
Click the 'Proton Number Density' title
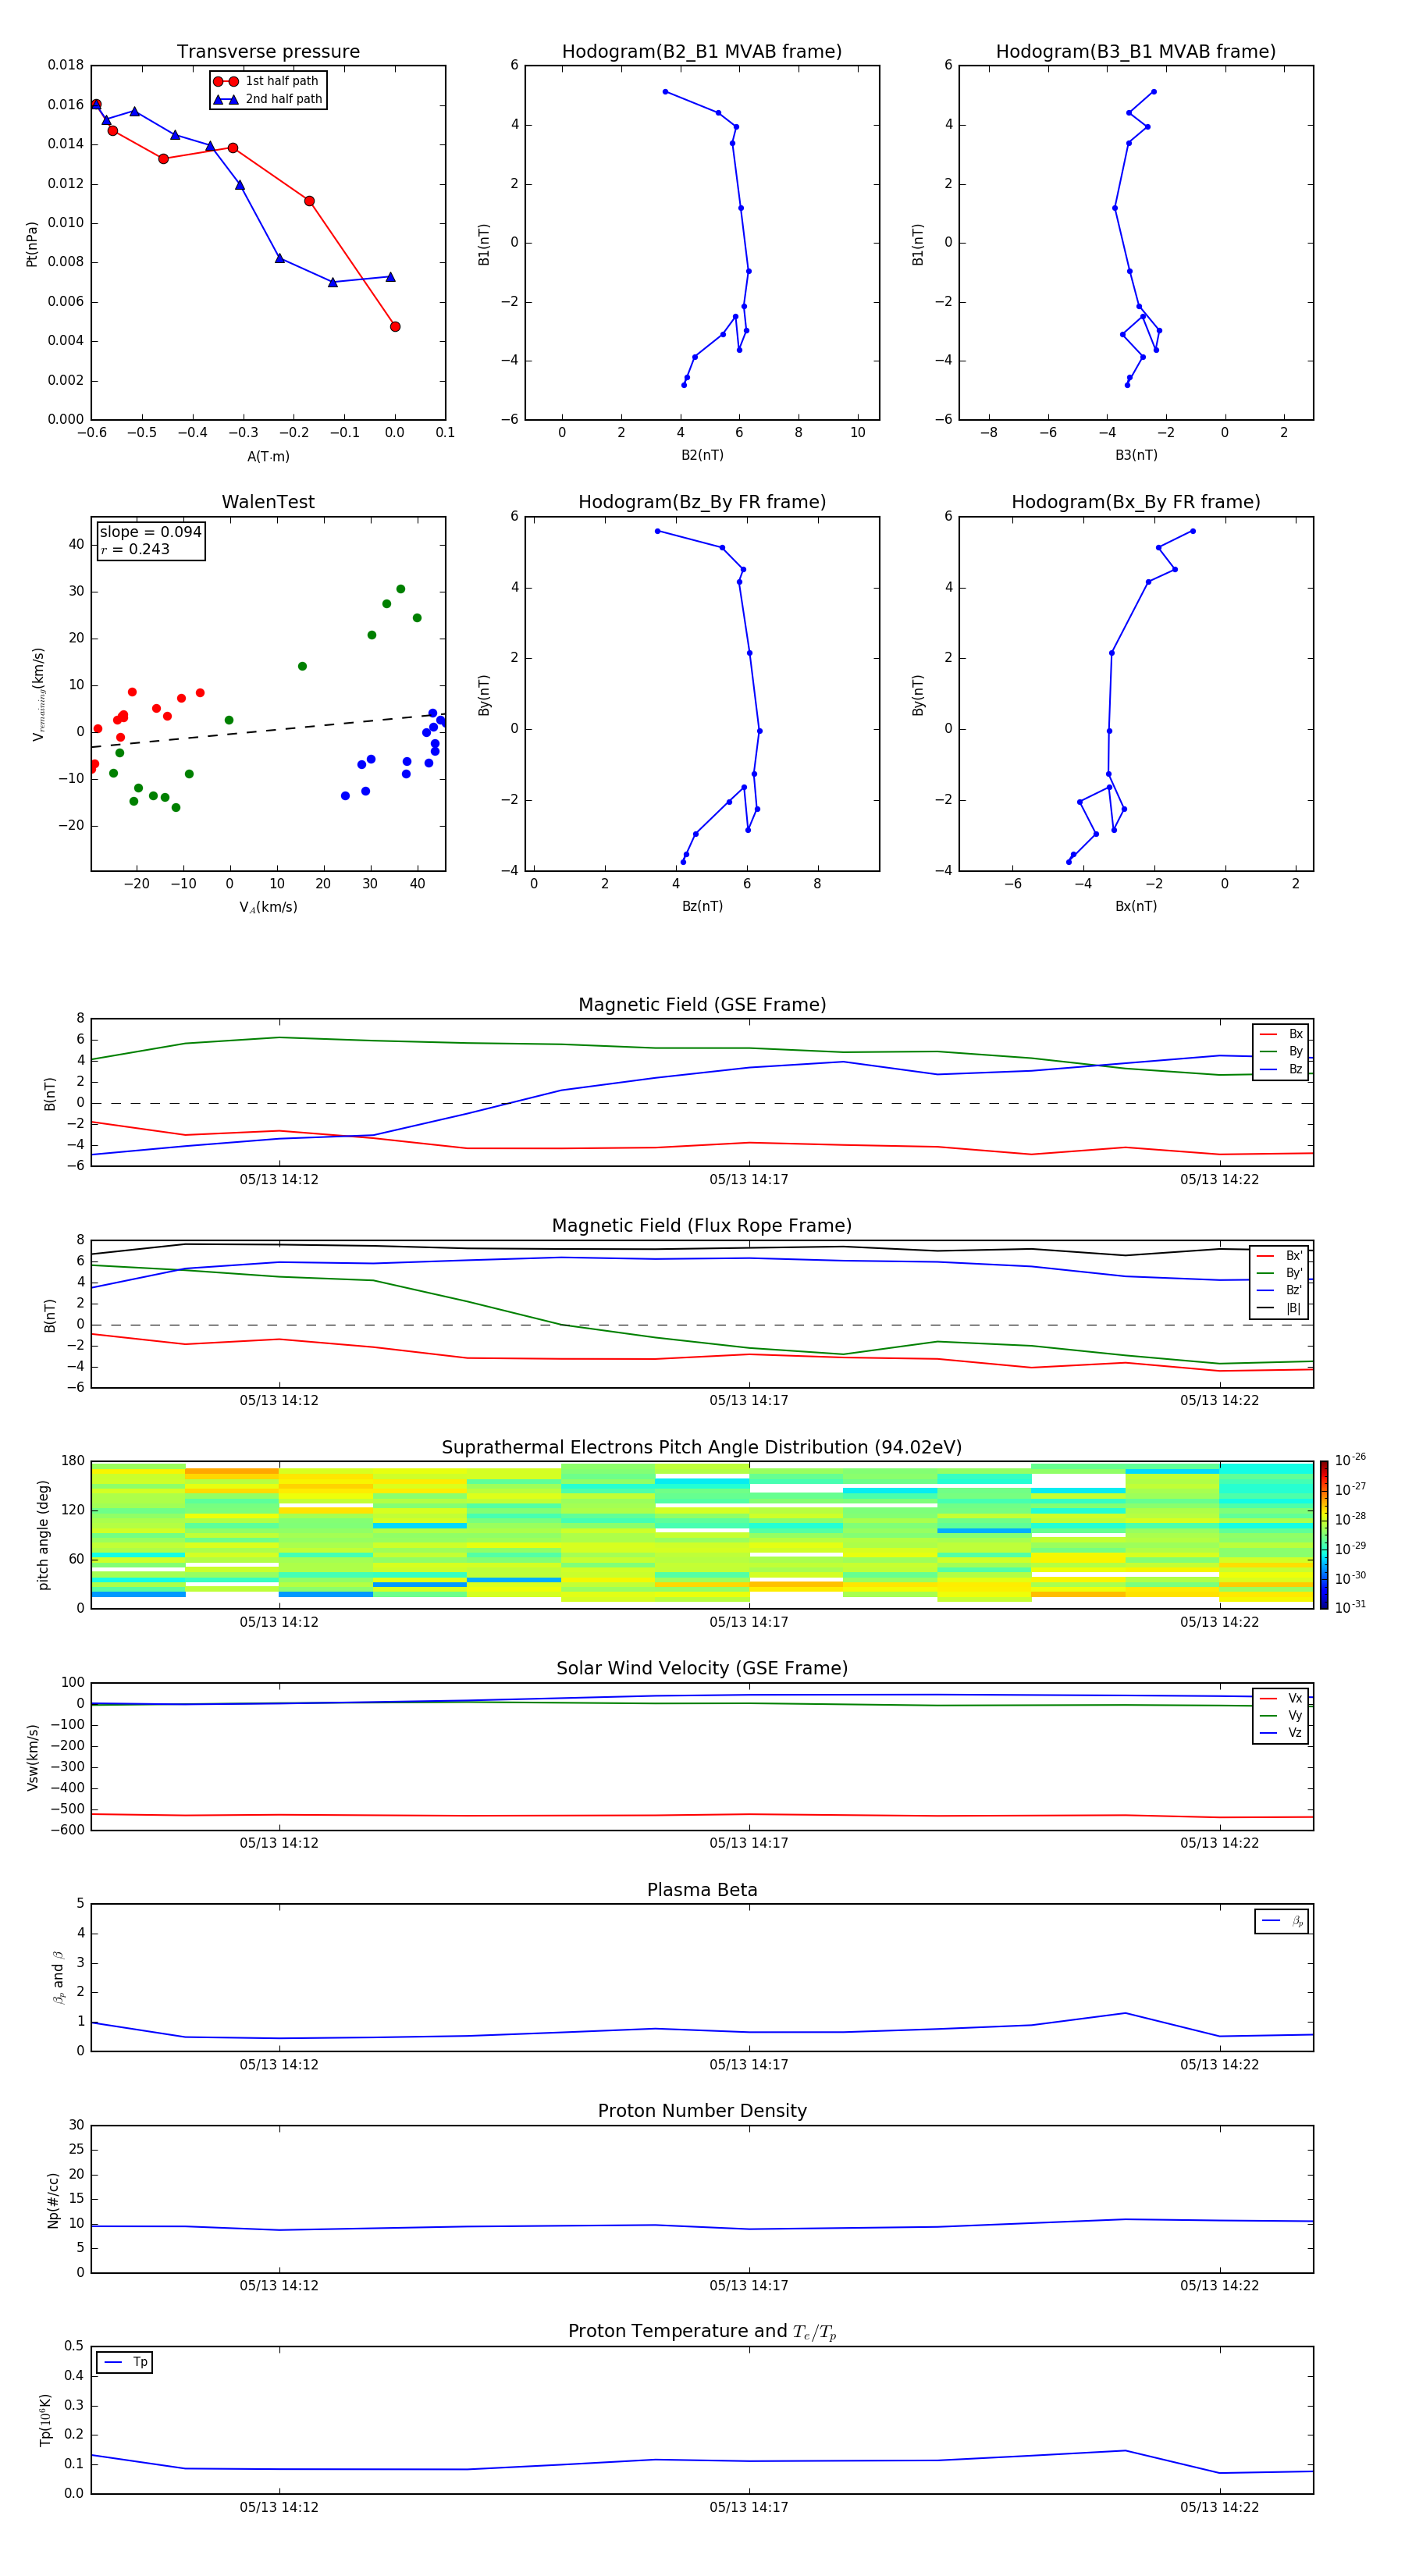pyautogui.click(x=702, y=2111)
